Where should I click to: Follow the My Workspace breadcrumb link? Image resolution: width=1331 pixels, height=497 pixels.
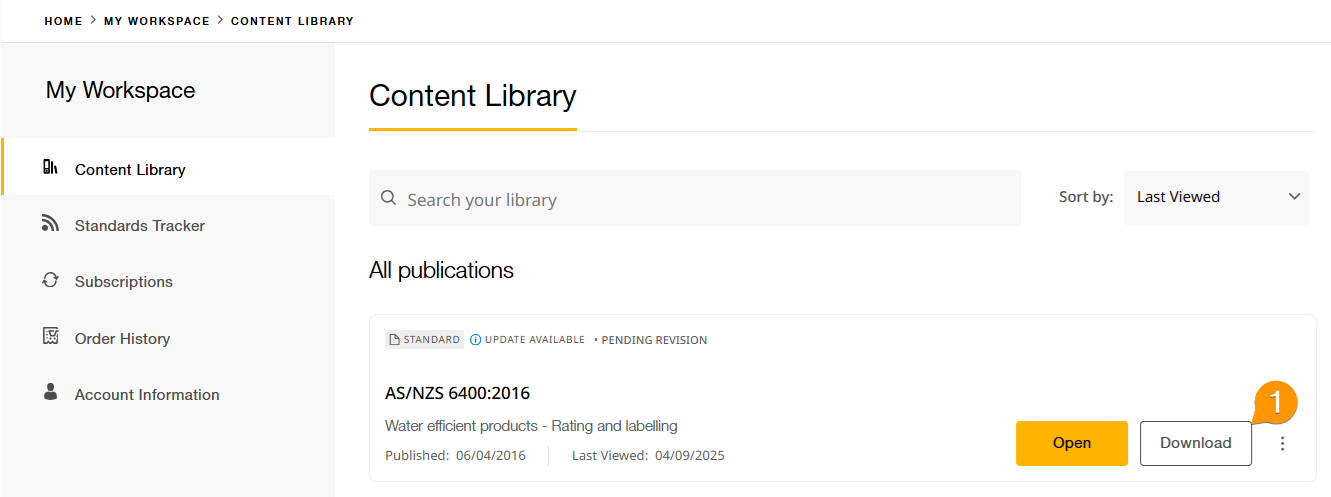[157, 21]
